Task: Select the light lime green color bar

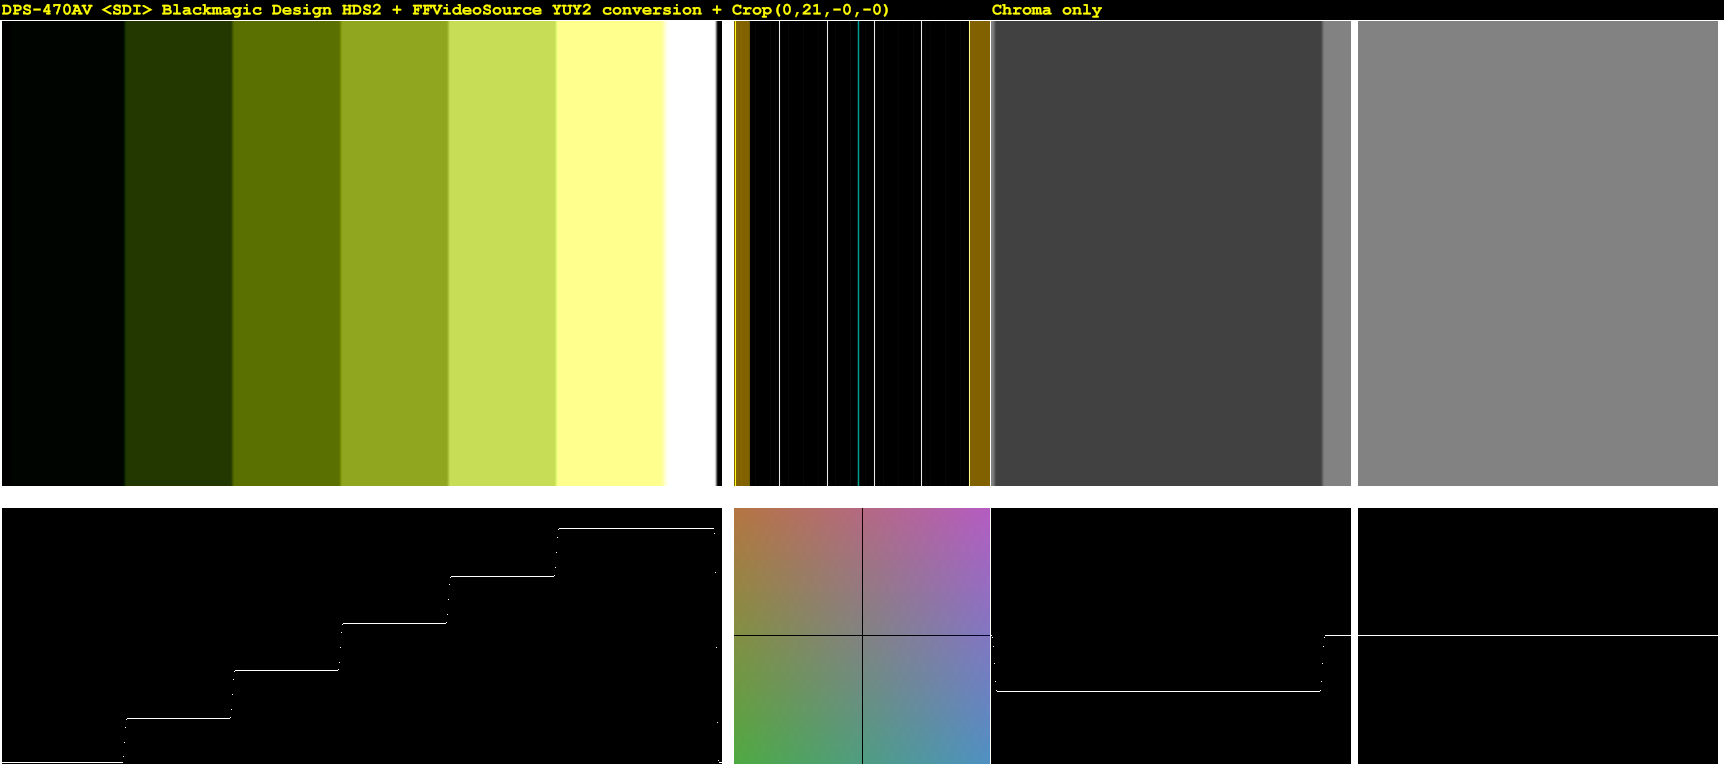Action: point(503,253)
